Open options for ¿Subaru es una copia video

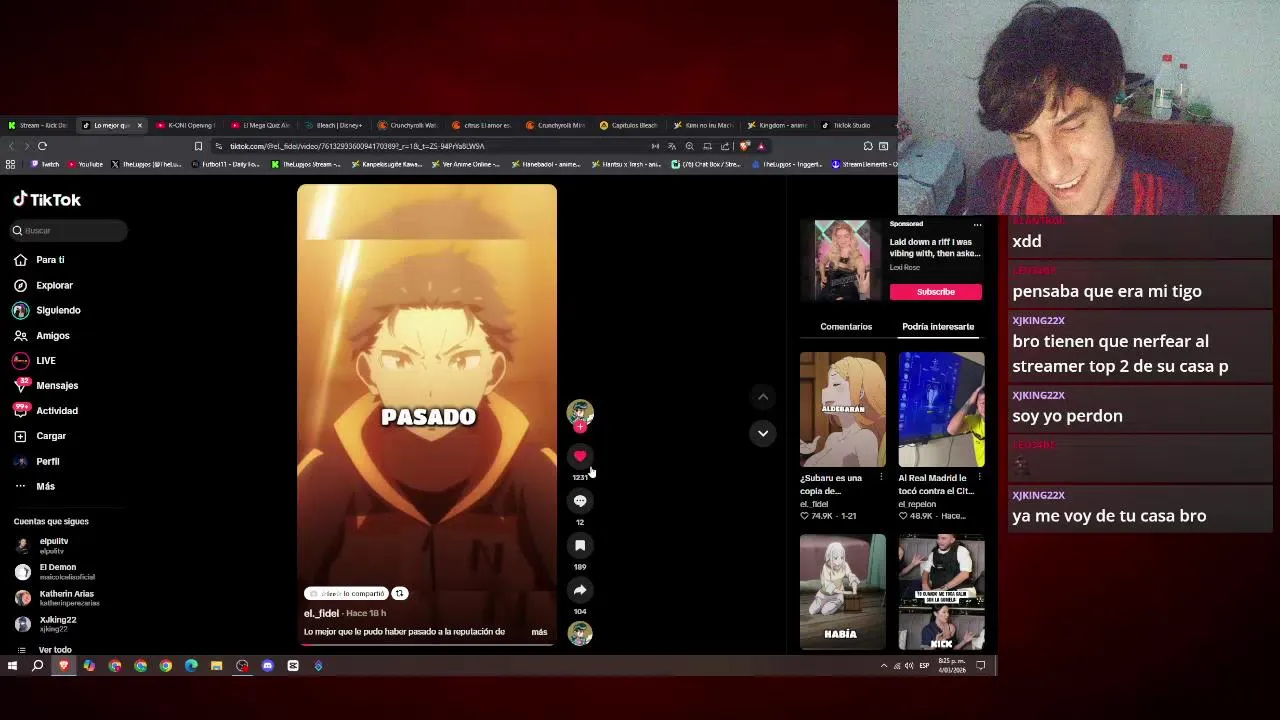pos(881,478)
